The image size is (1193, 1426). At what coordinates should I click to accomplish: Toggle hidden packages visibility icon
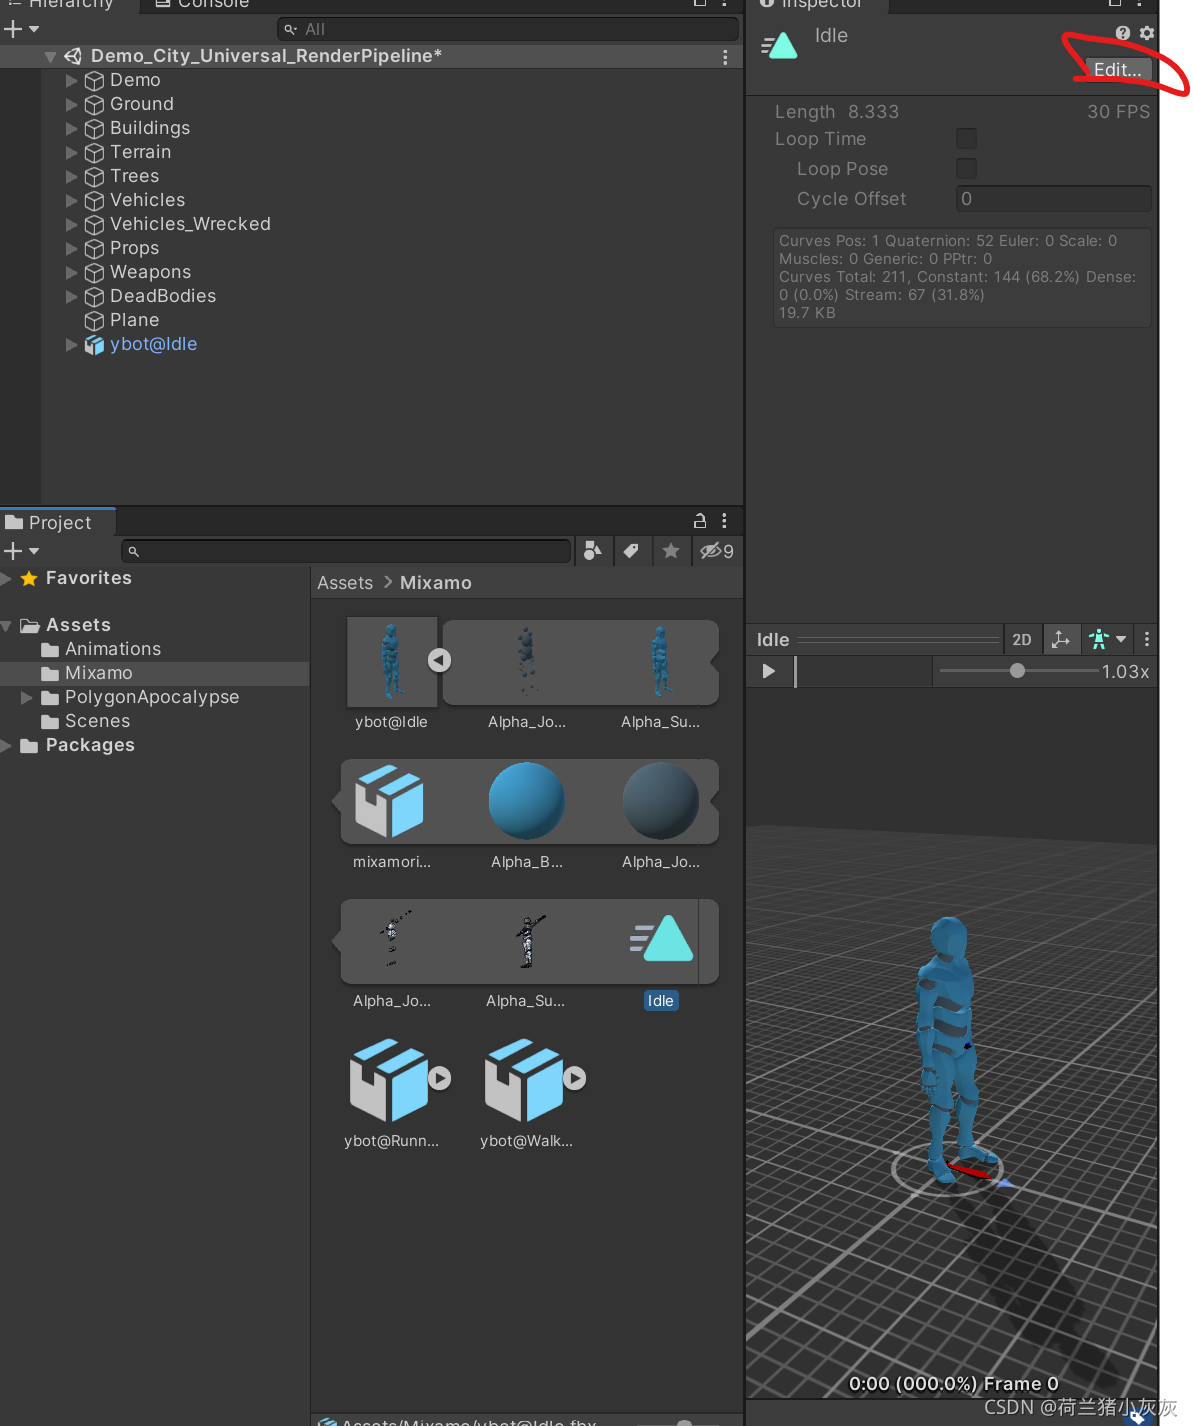(717, 550)
